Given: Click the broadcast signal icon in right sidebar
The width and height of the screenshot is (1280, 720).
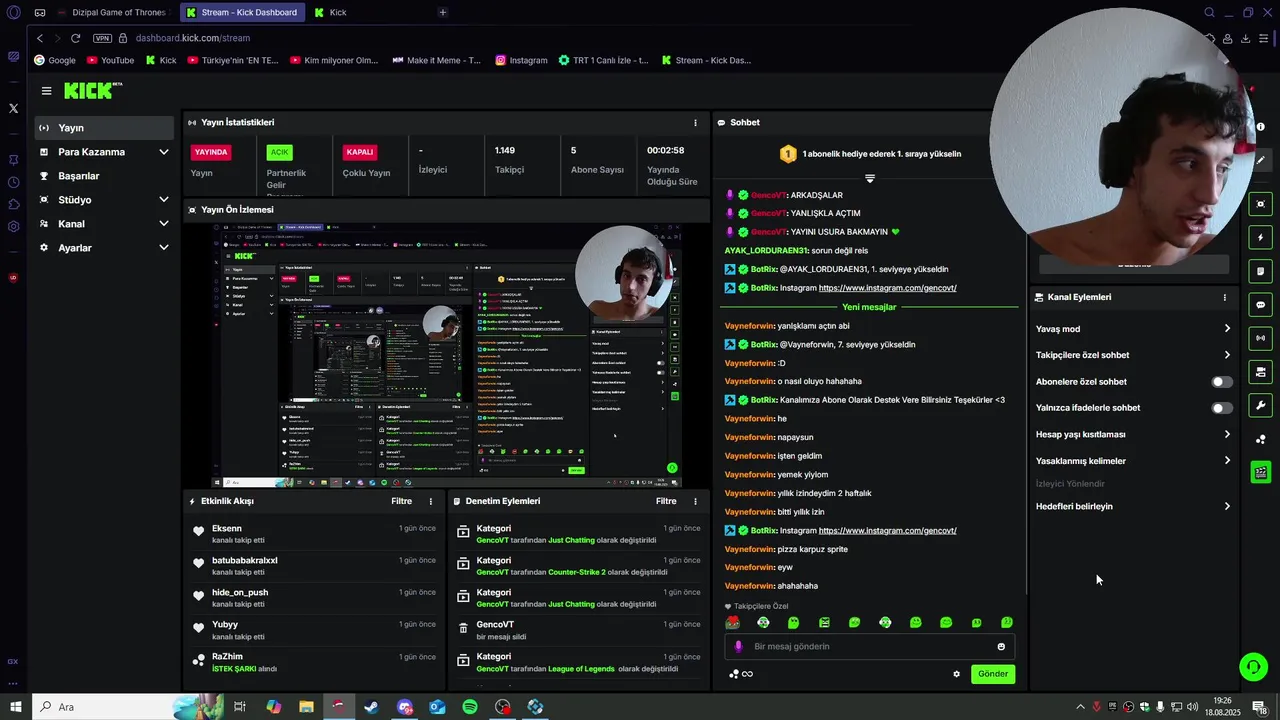Looking at the screenshot, I should coord(1260,338).
